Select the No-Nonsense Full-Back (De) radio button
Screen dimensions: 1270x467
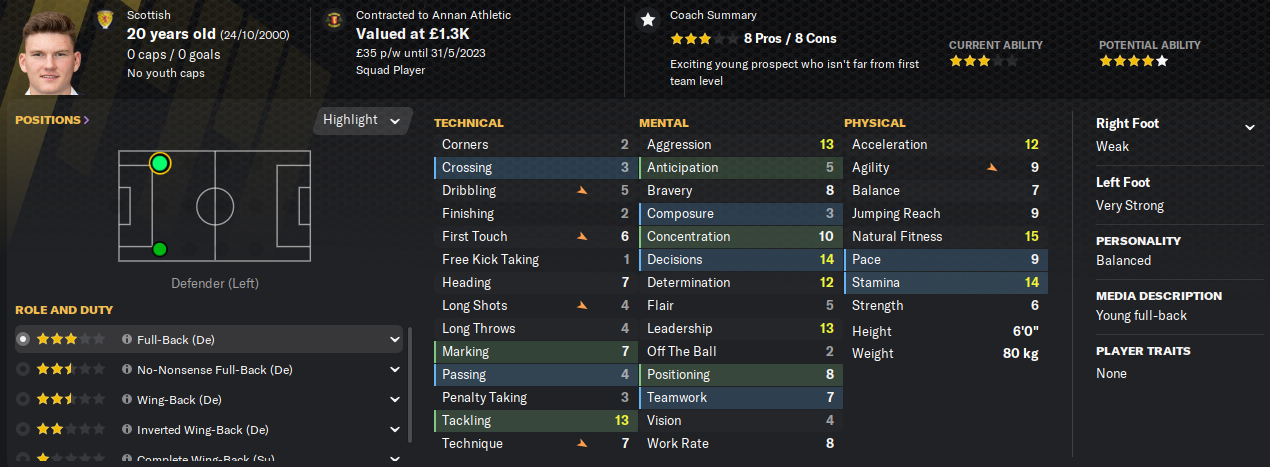(24, 369)
